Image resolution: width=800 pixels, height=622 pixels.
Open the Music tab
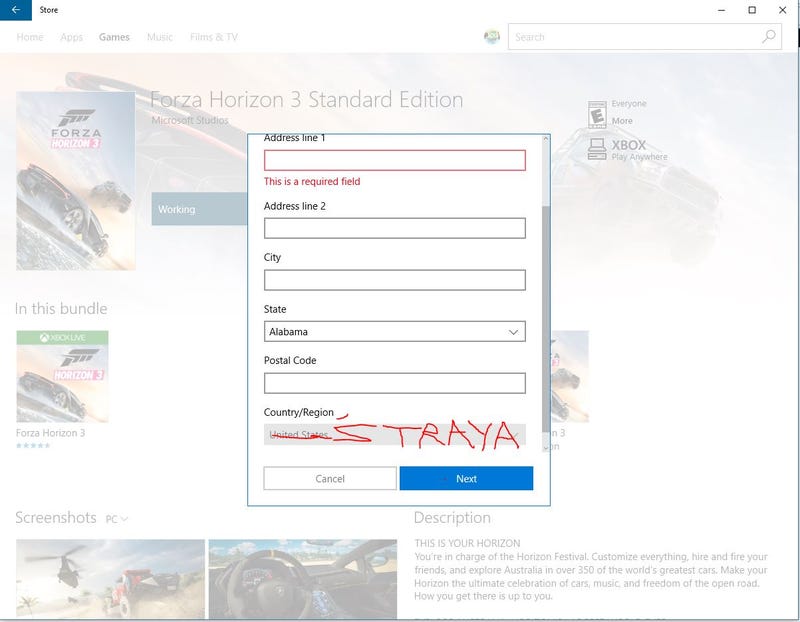[x=160, y=37]
